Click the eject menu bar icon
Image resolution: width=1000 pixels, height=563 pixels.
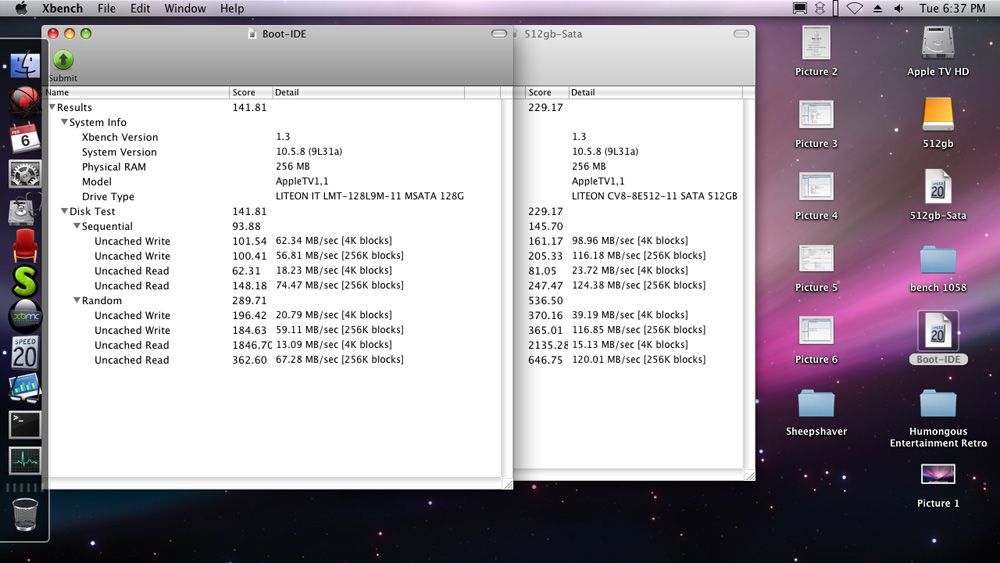878,8
